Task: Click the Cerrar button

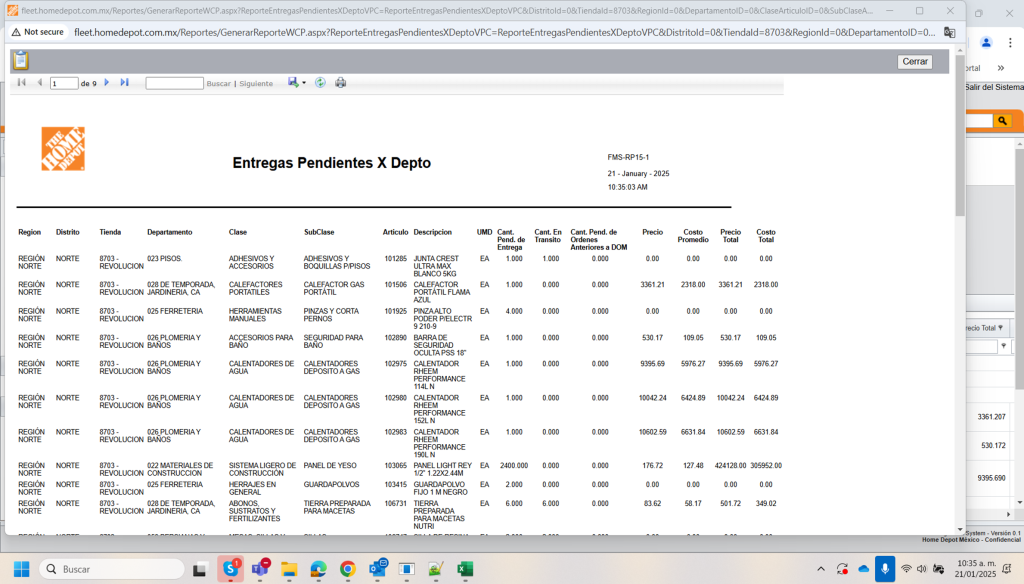Action: pos(915,61)
